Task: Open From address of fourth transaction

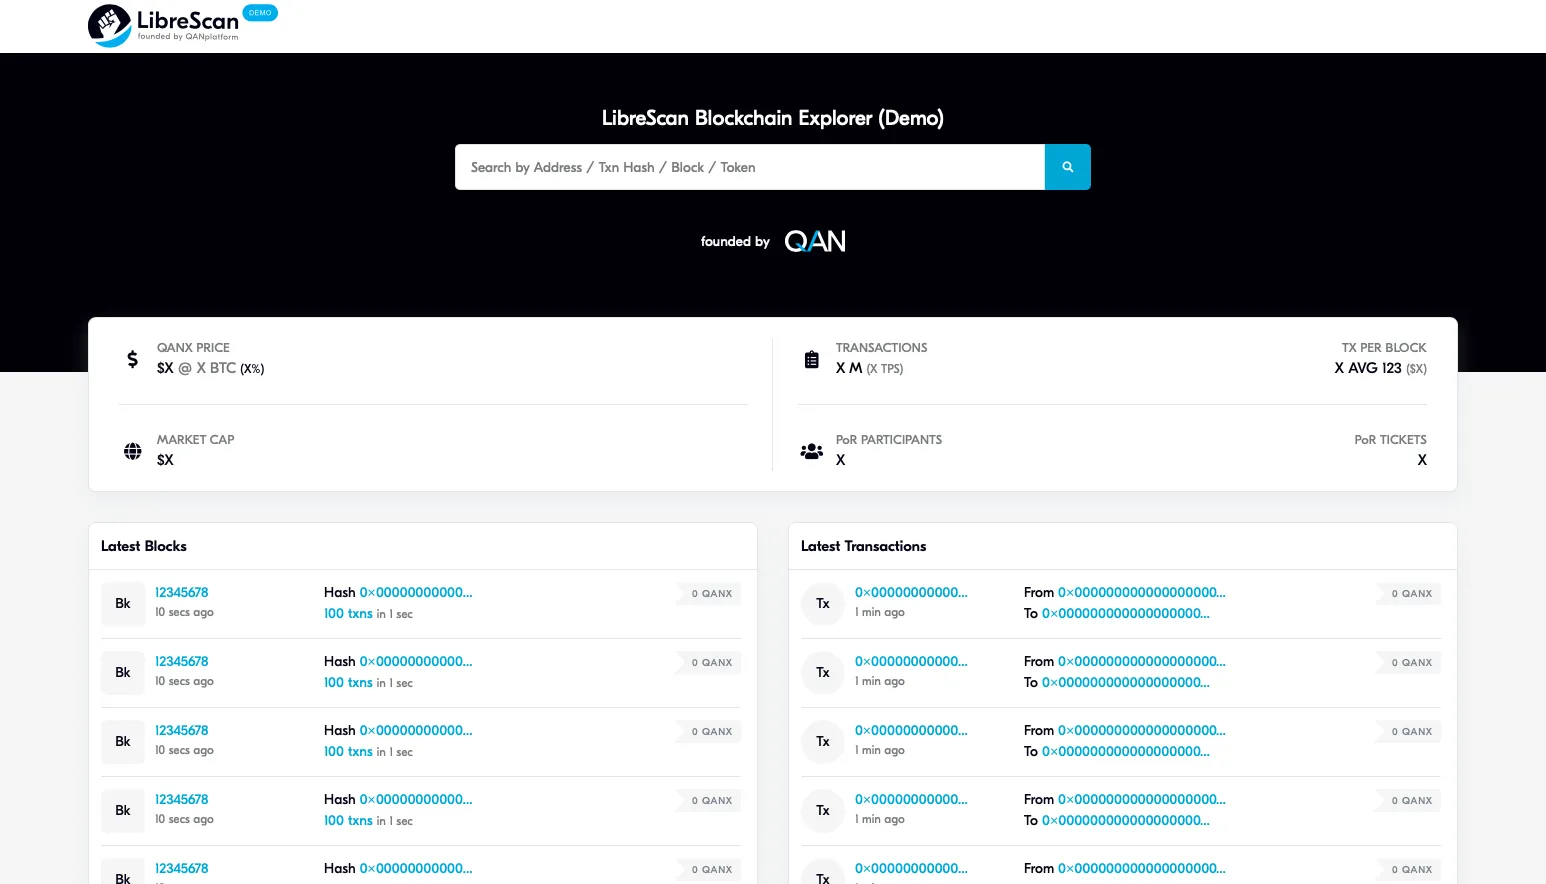Action: pos(1142,799)
